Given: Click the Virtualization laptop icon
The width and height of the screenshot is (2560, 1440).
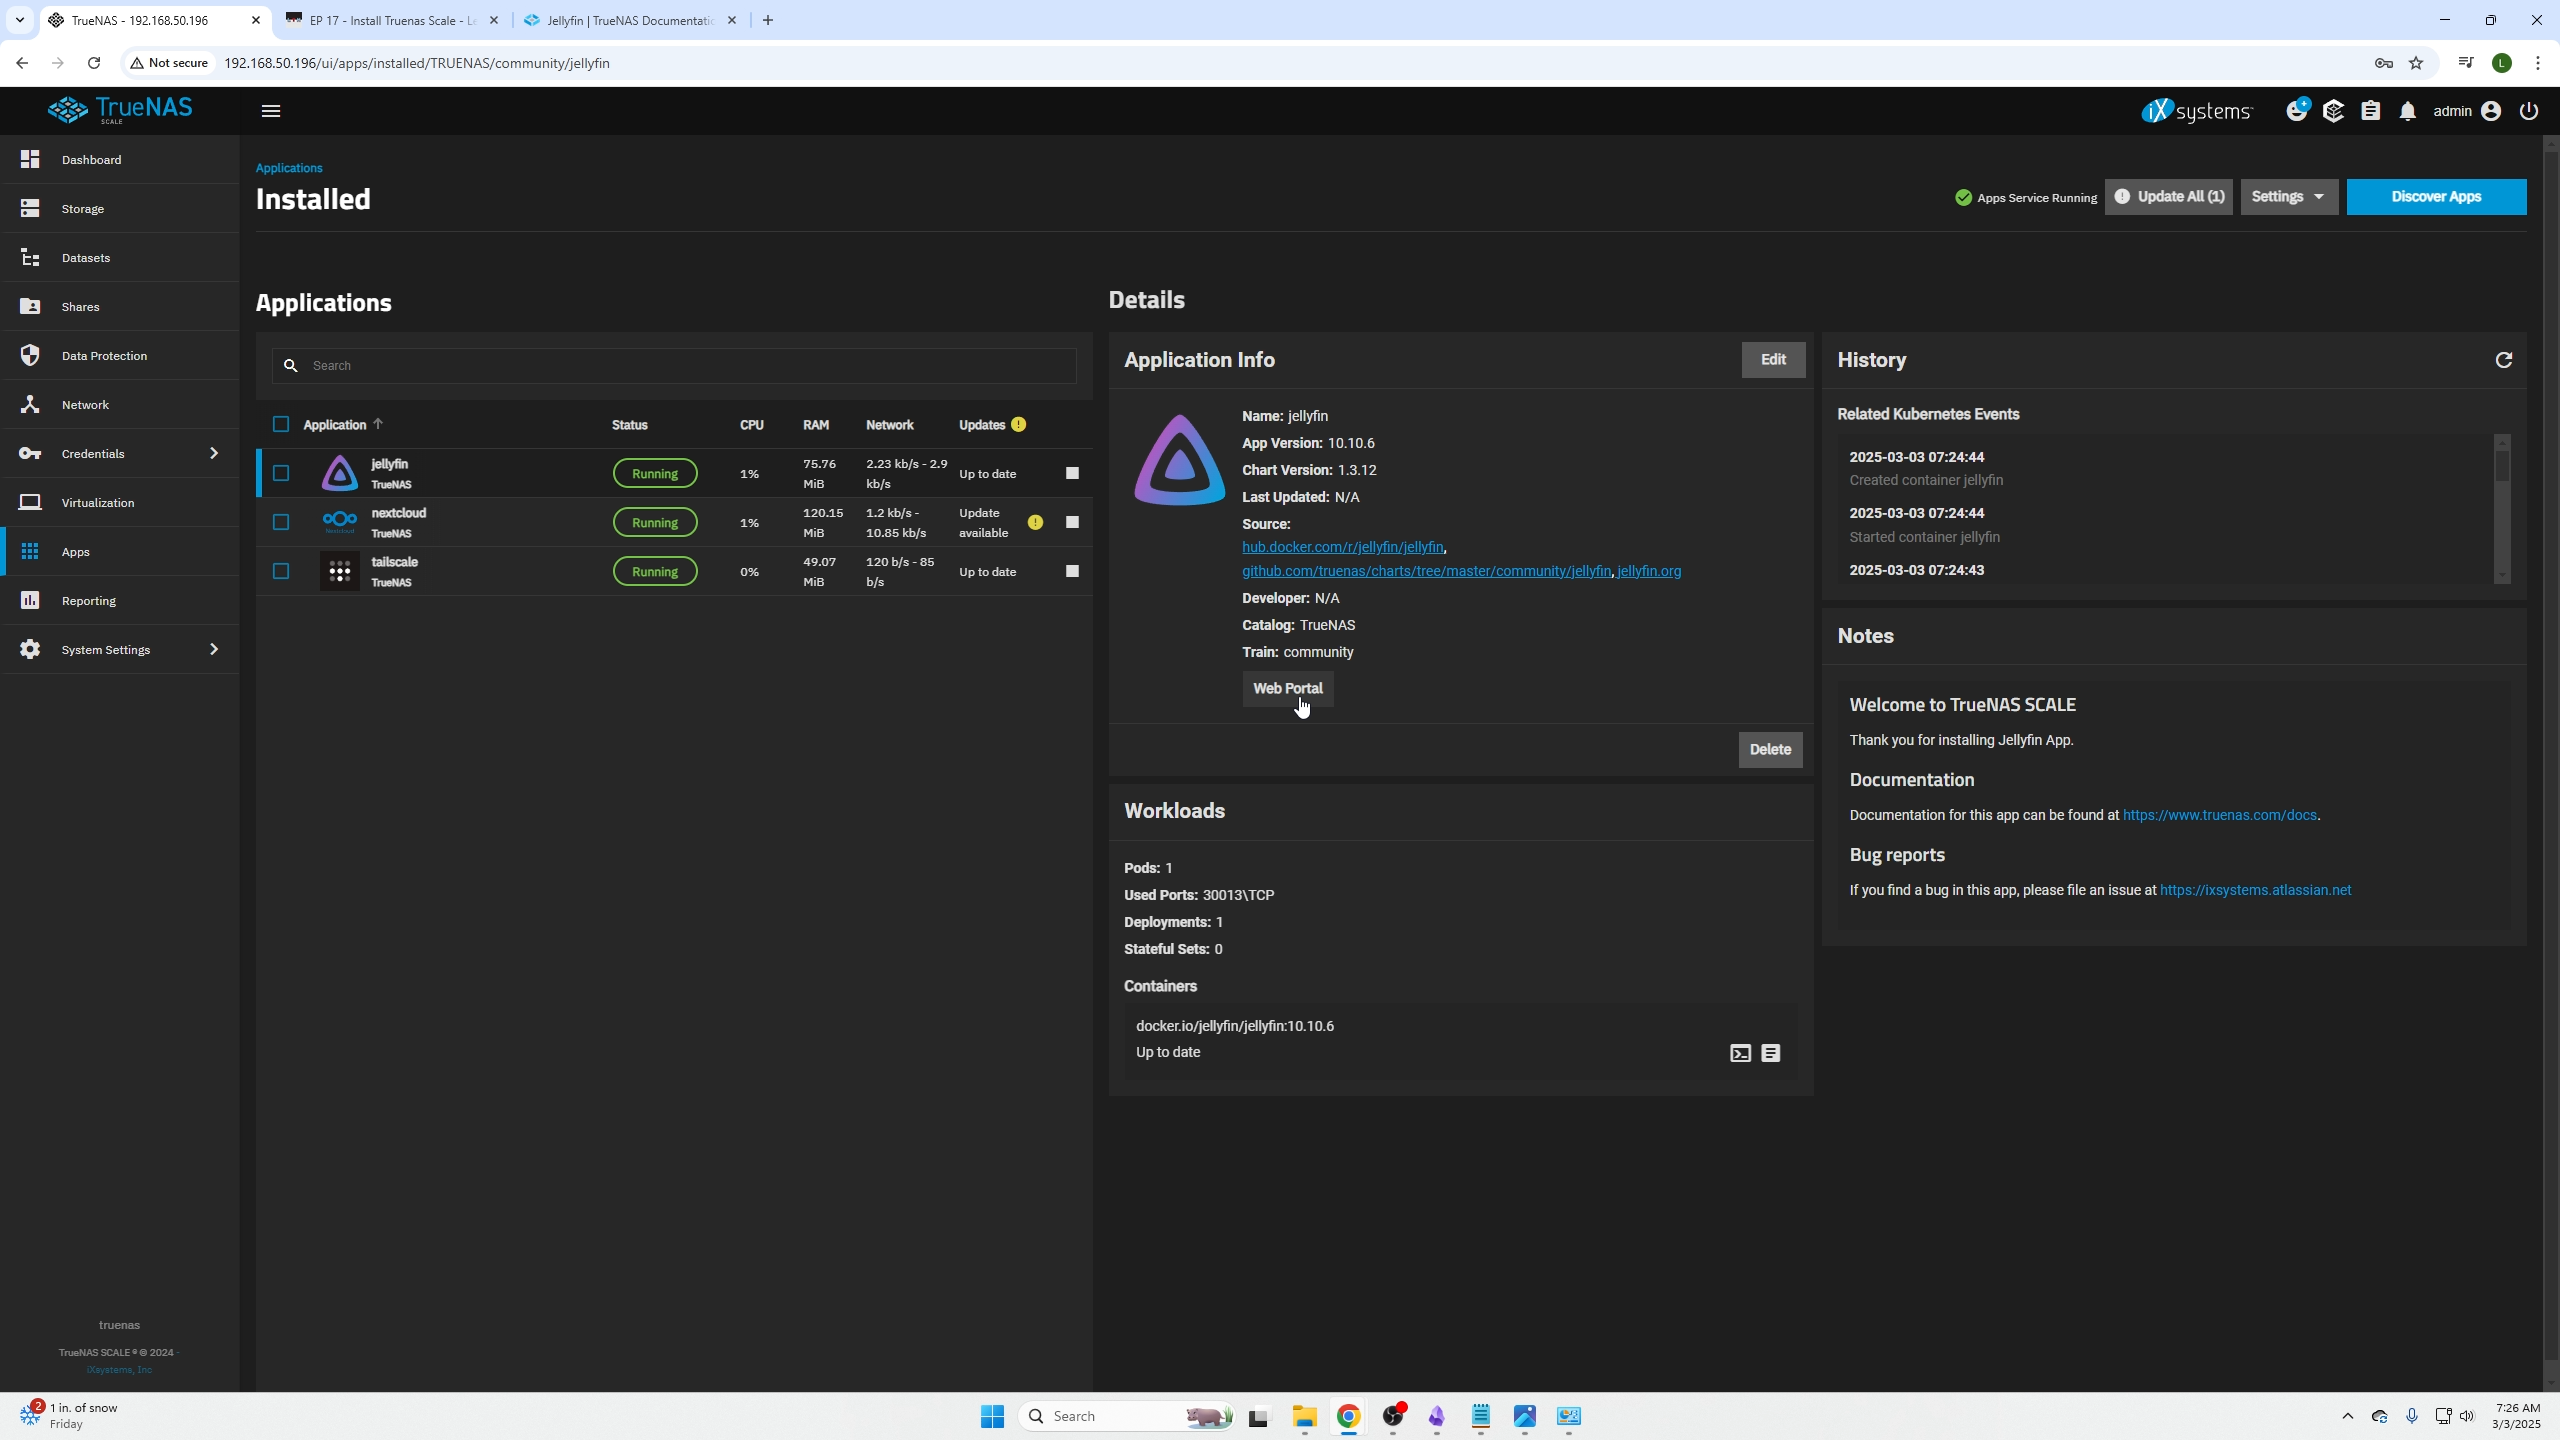Looking at the screenshot, I should [30, 502].
